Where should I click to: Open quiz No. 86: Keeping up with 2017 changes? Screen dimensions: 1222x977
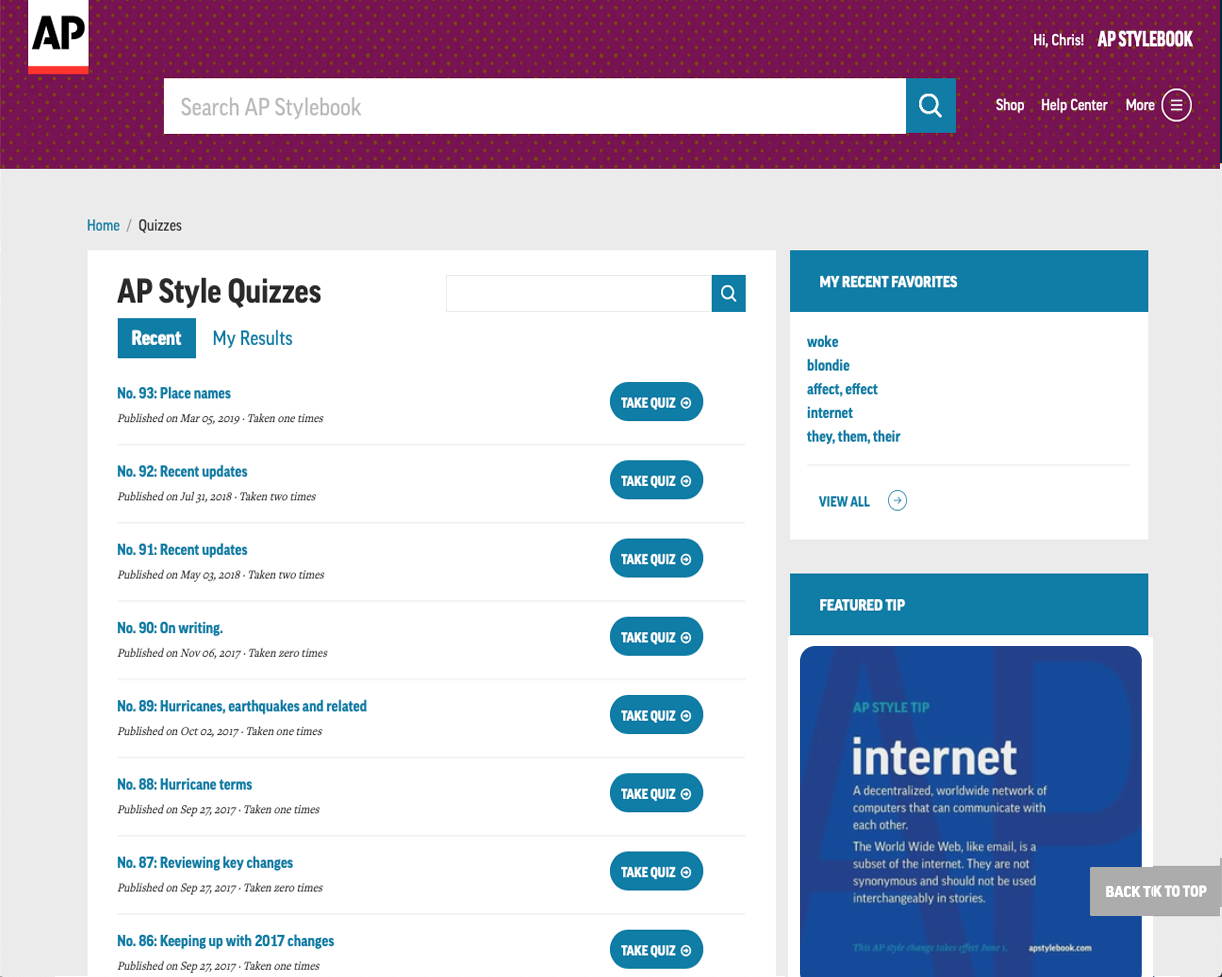(x=226, y=941)
